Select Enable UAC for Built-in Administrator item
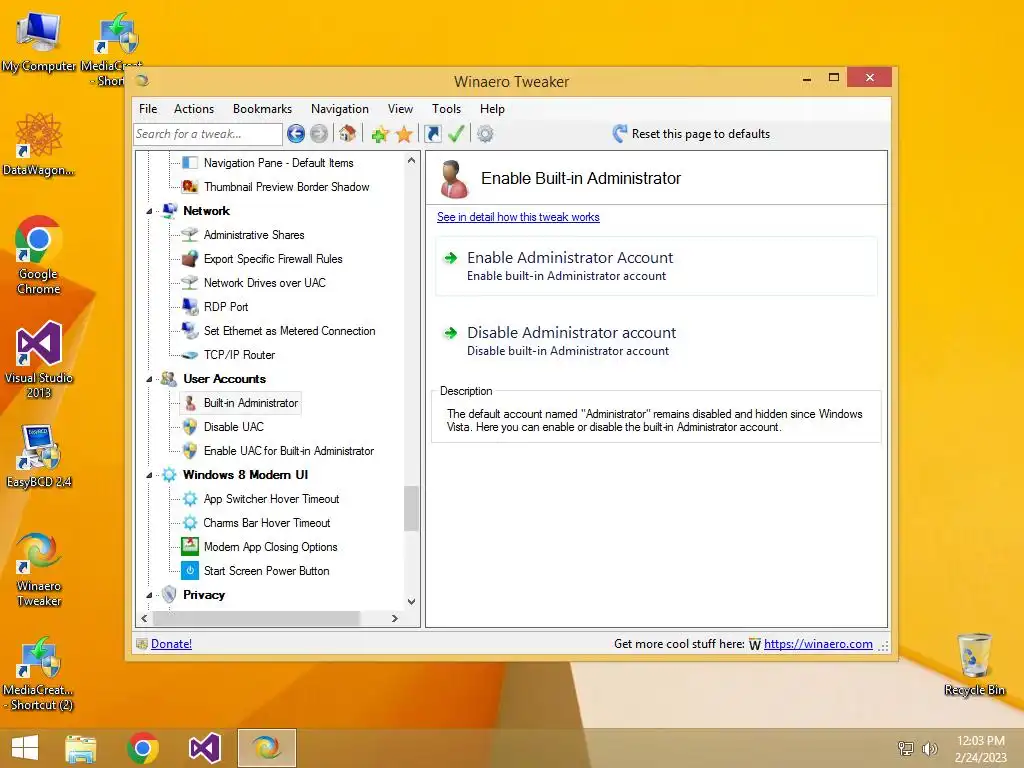Screen dimensions: 1024x768 coord(289,451)
